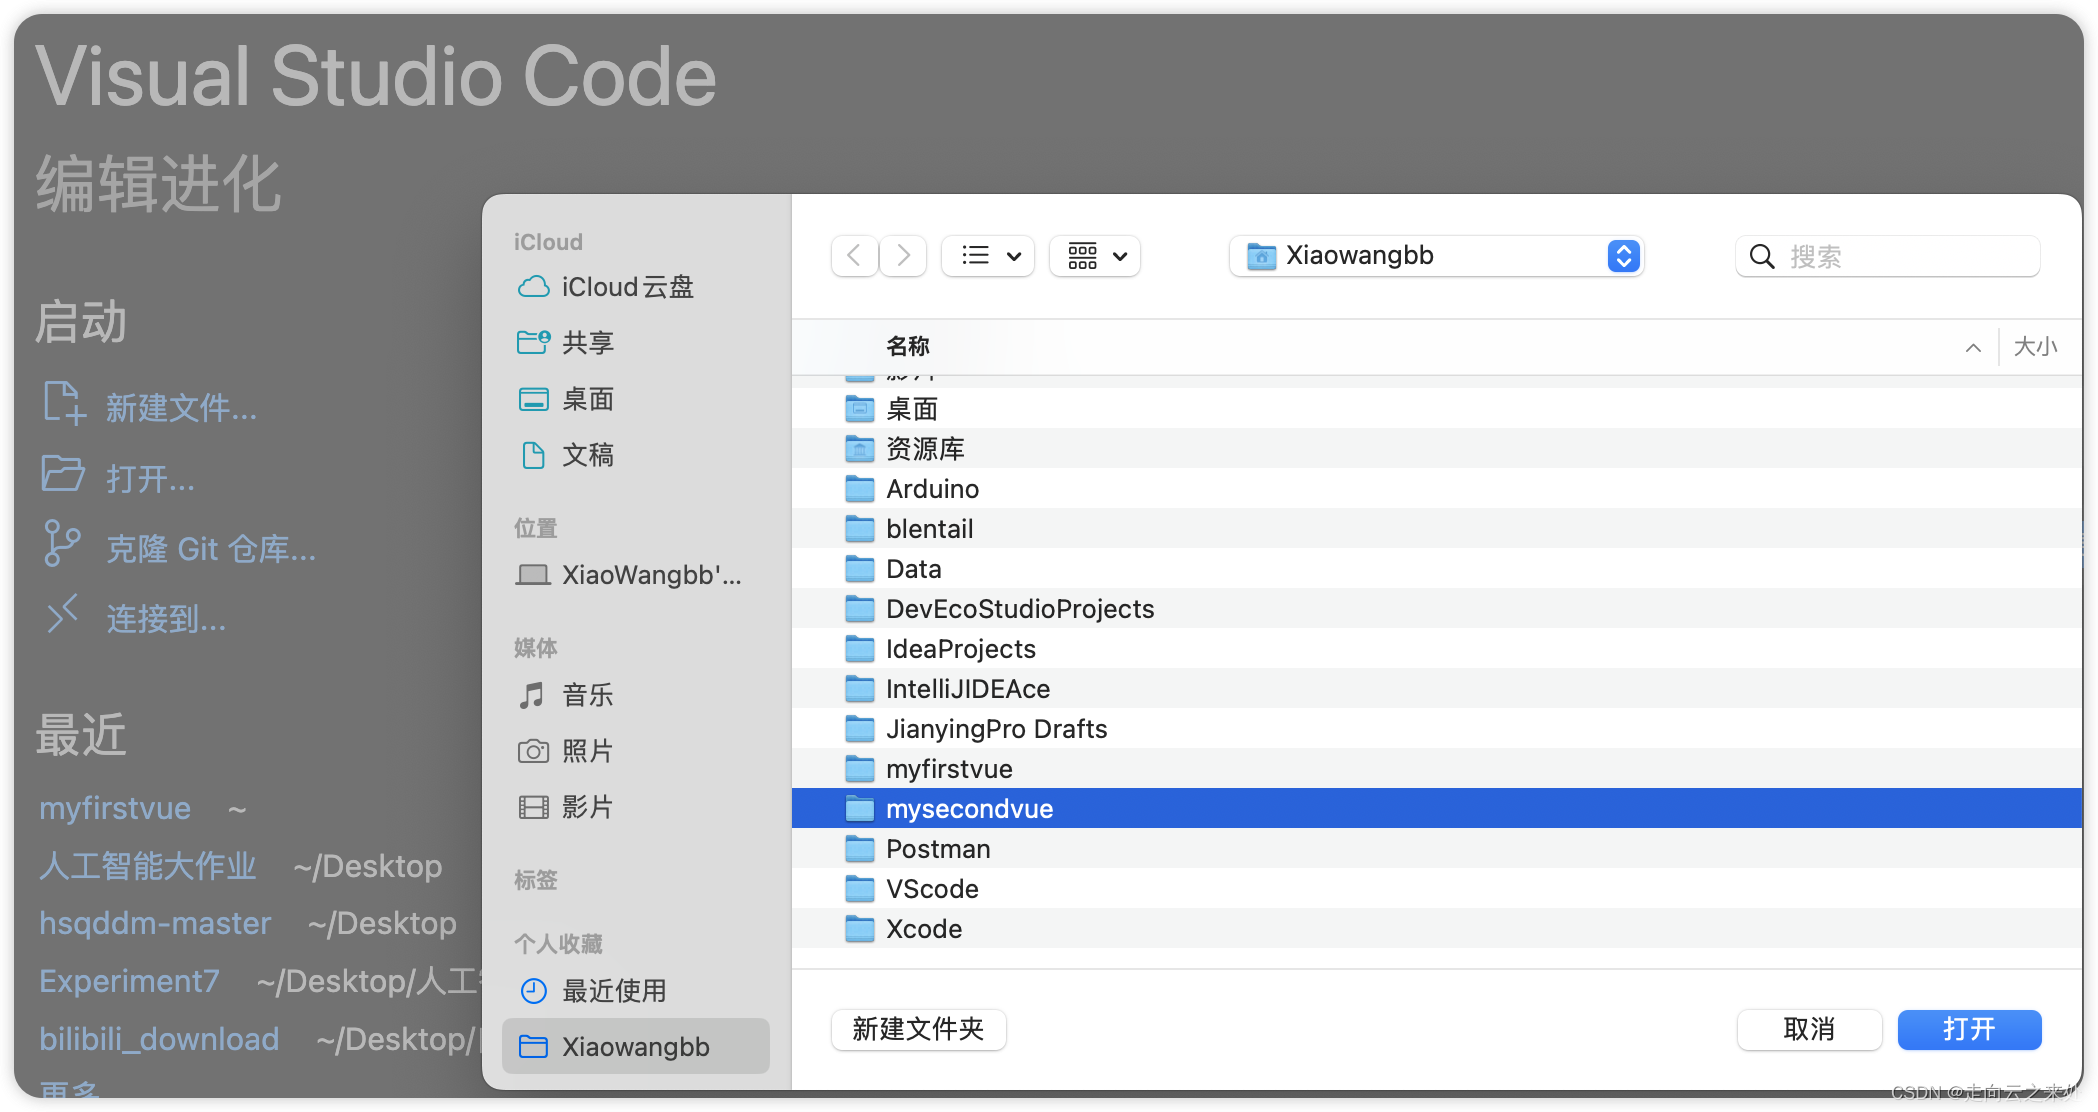Click the Size column header
The height and width of the screenshot is (1112, 2098).
(x=2034, y=347)
